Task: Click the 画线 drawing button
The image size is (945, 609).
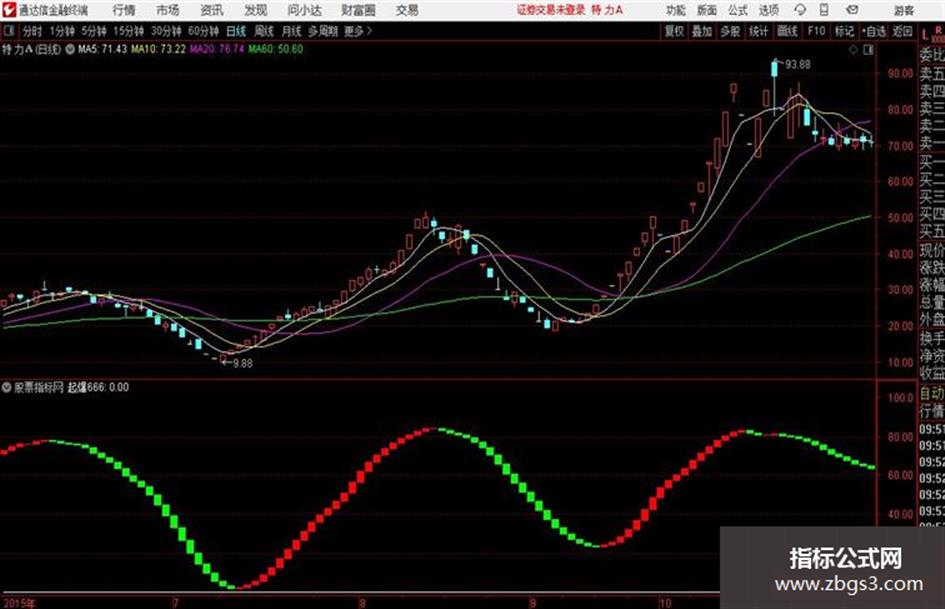Action: click(x=787, y=31)
